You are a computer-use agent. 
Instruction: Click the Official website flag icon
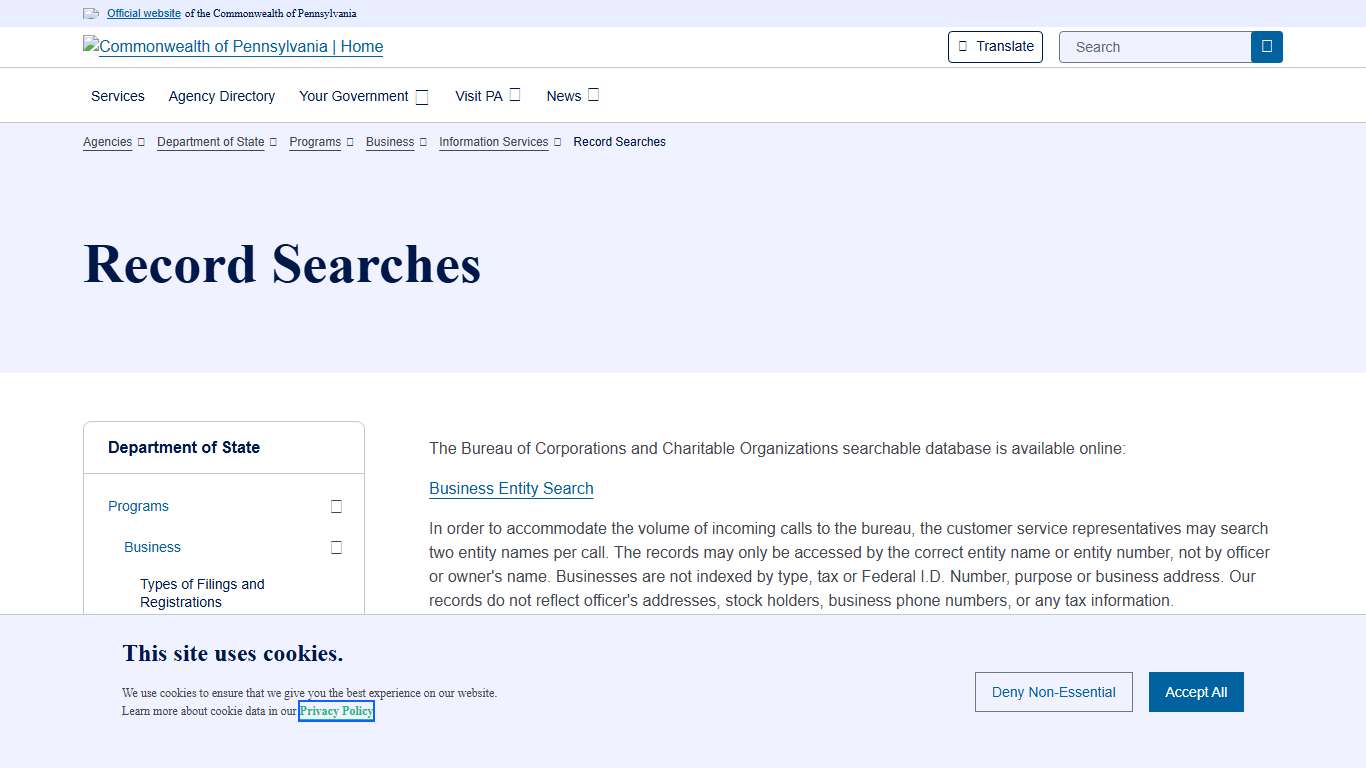pos(91,13)
